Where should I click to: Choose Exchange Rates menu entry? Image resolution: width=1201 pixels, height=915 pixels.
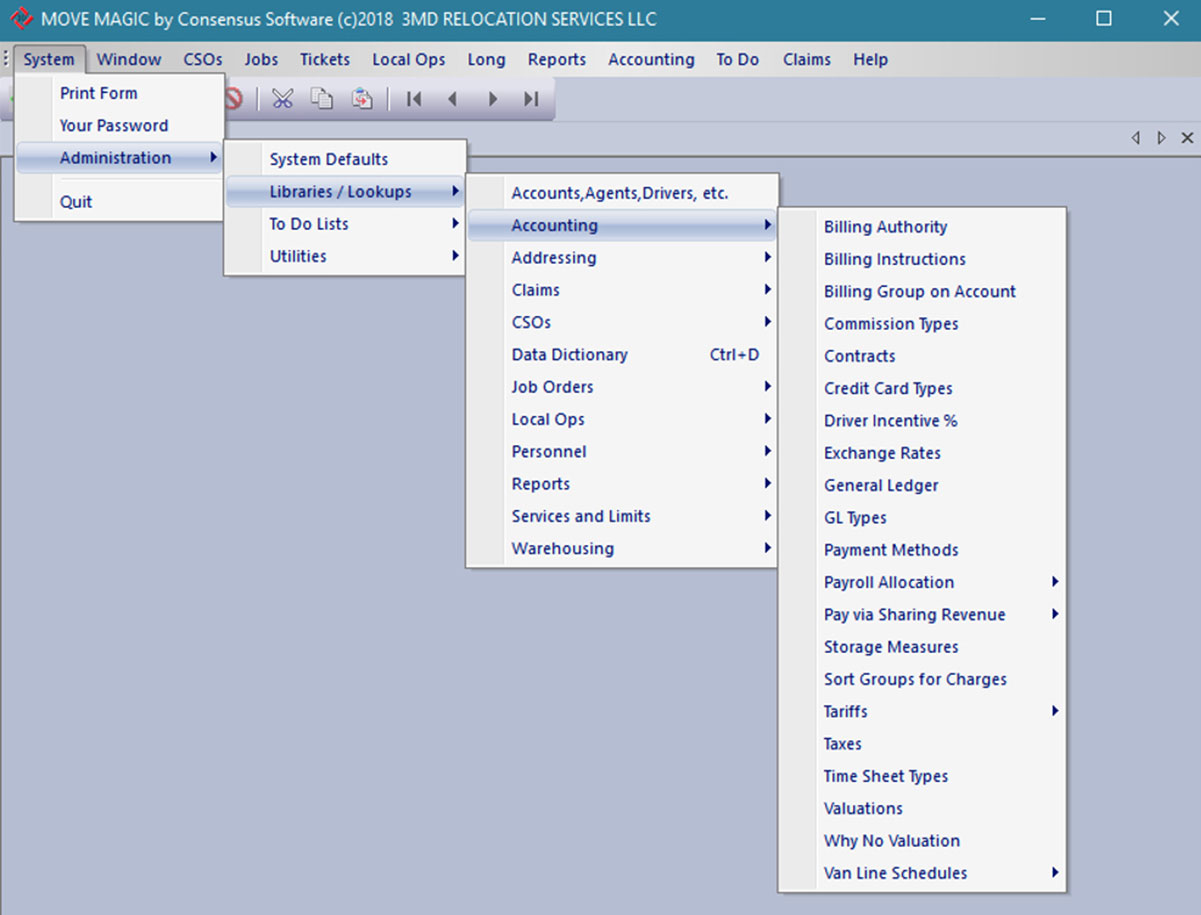pos(882,453)
